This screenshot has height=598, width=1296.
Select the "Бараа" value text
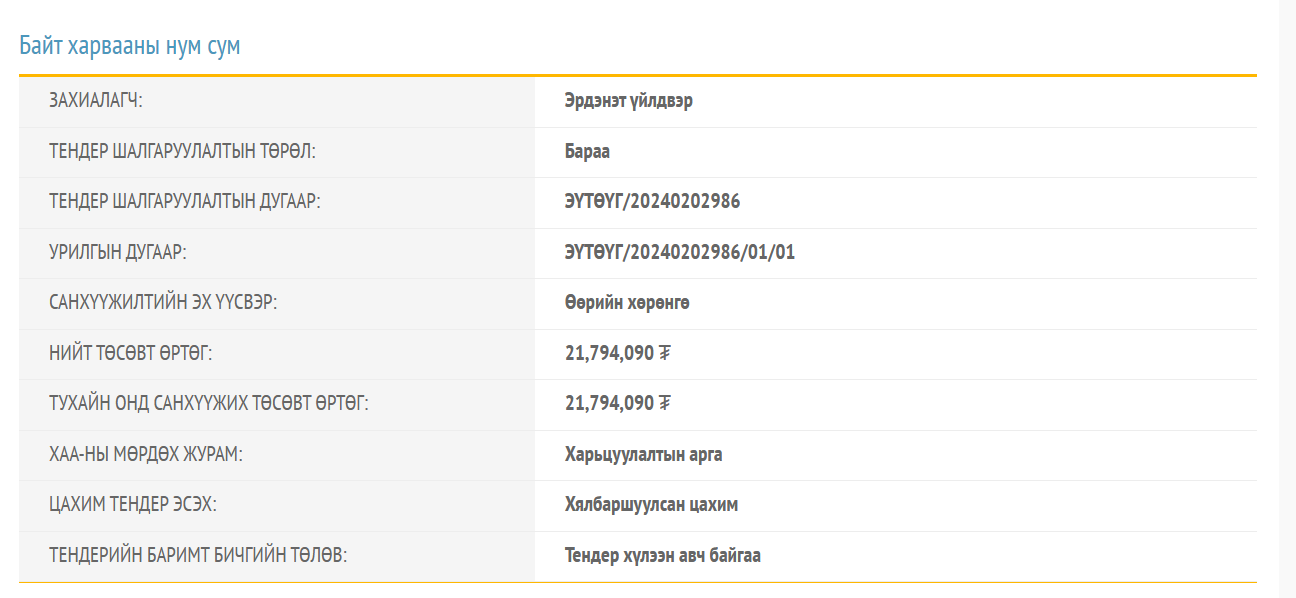tap(587, 152)
